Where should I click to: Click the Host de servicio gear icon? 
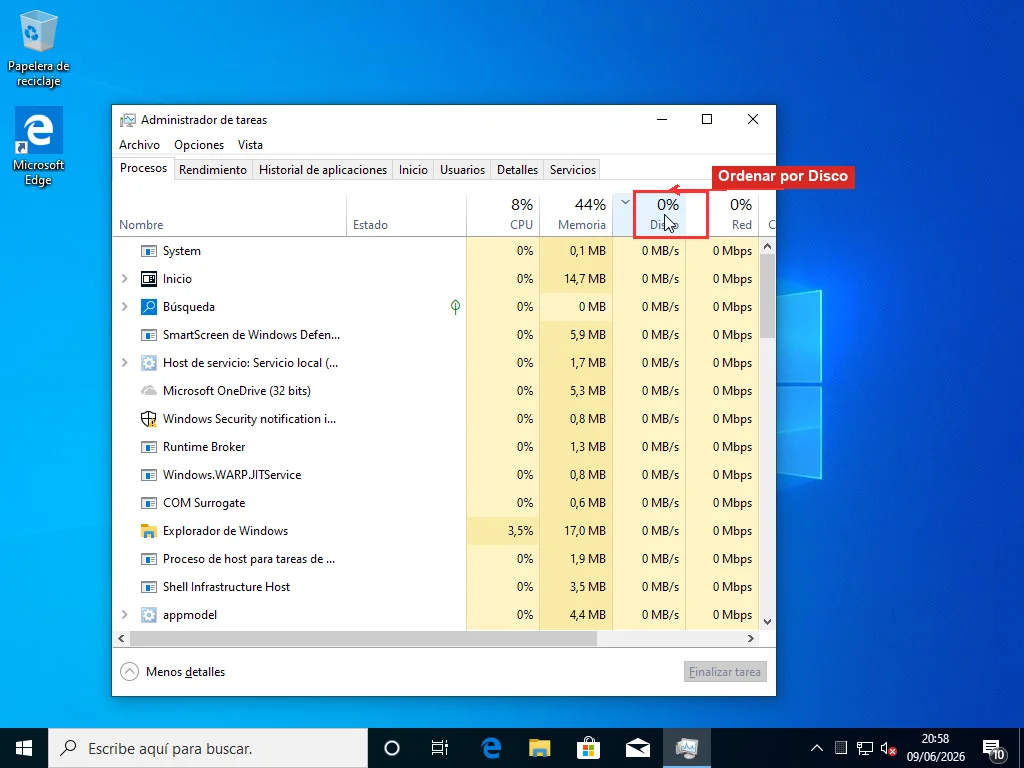point(149,363)
